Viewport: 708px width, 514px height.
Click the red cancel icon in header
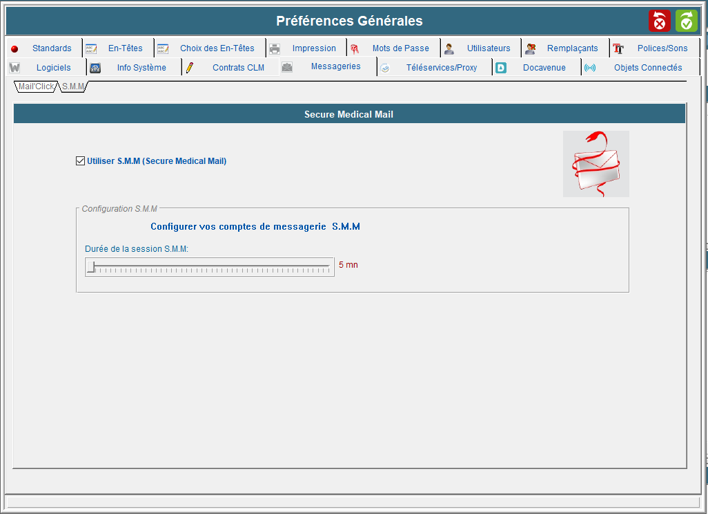click(659, 21)
